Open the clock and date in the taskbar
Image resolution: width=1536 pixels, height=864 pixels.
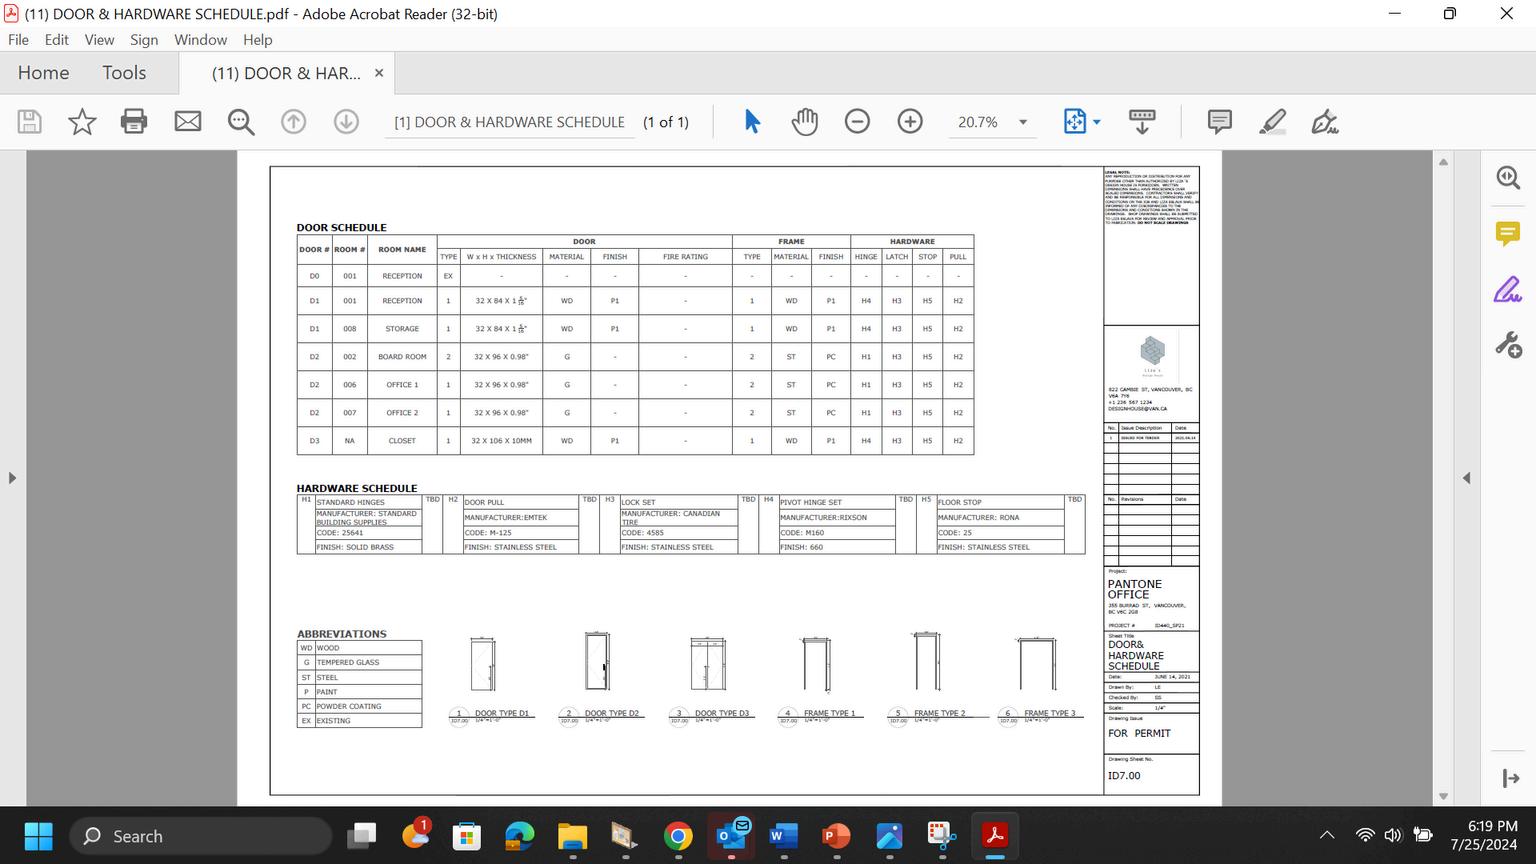click(1484, 836)
